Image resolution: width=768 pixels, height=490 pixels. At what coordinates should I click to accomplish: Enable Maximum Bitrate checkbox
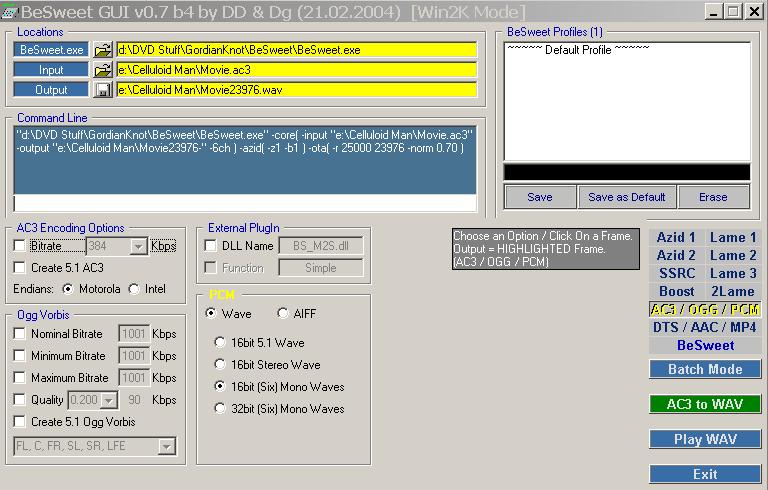[x=20, y=378]
